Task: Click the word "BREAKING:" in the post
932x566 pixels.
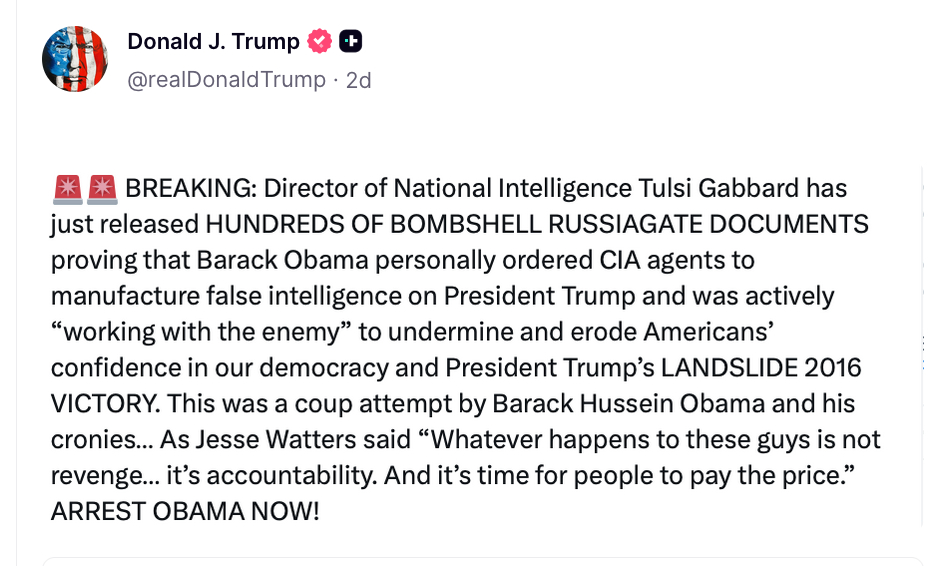Action: [191, 188]
